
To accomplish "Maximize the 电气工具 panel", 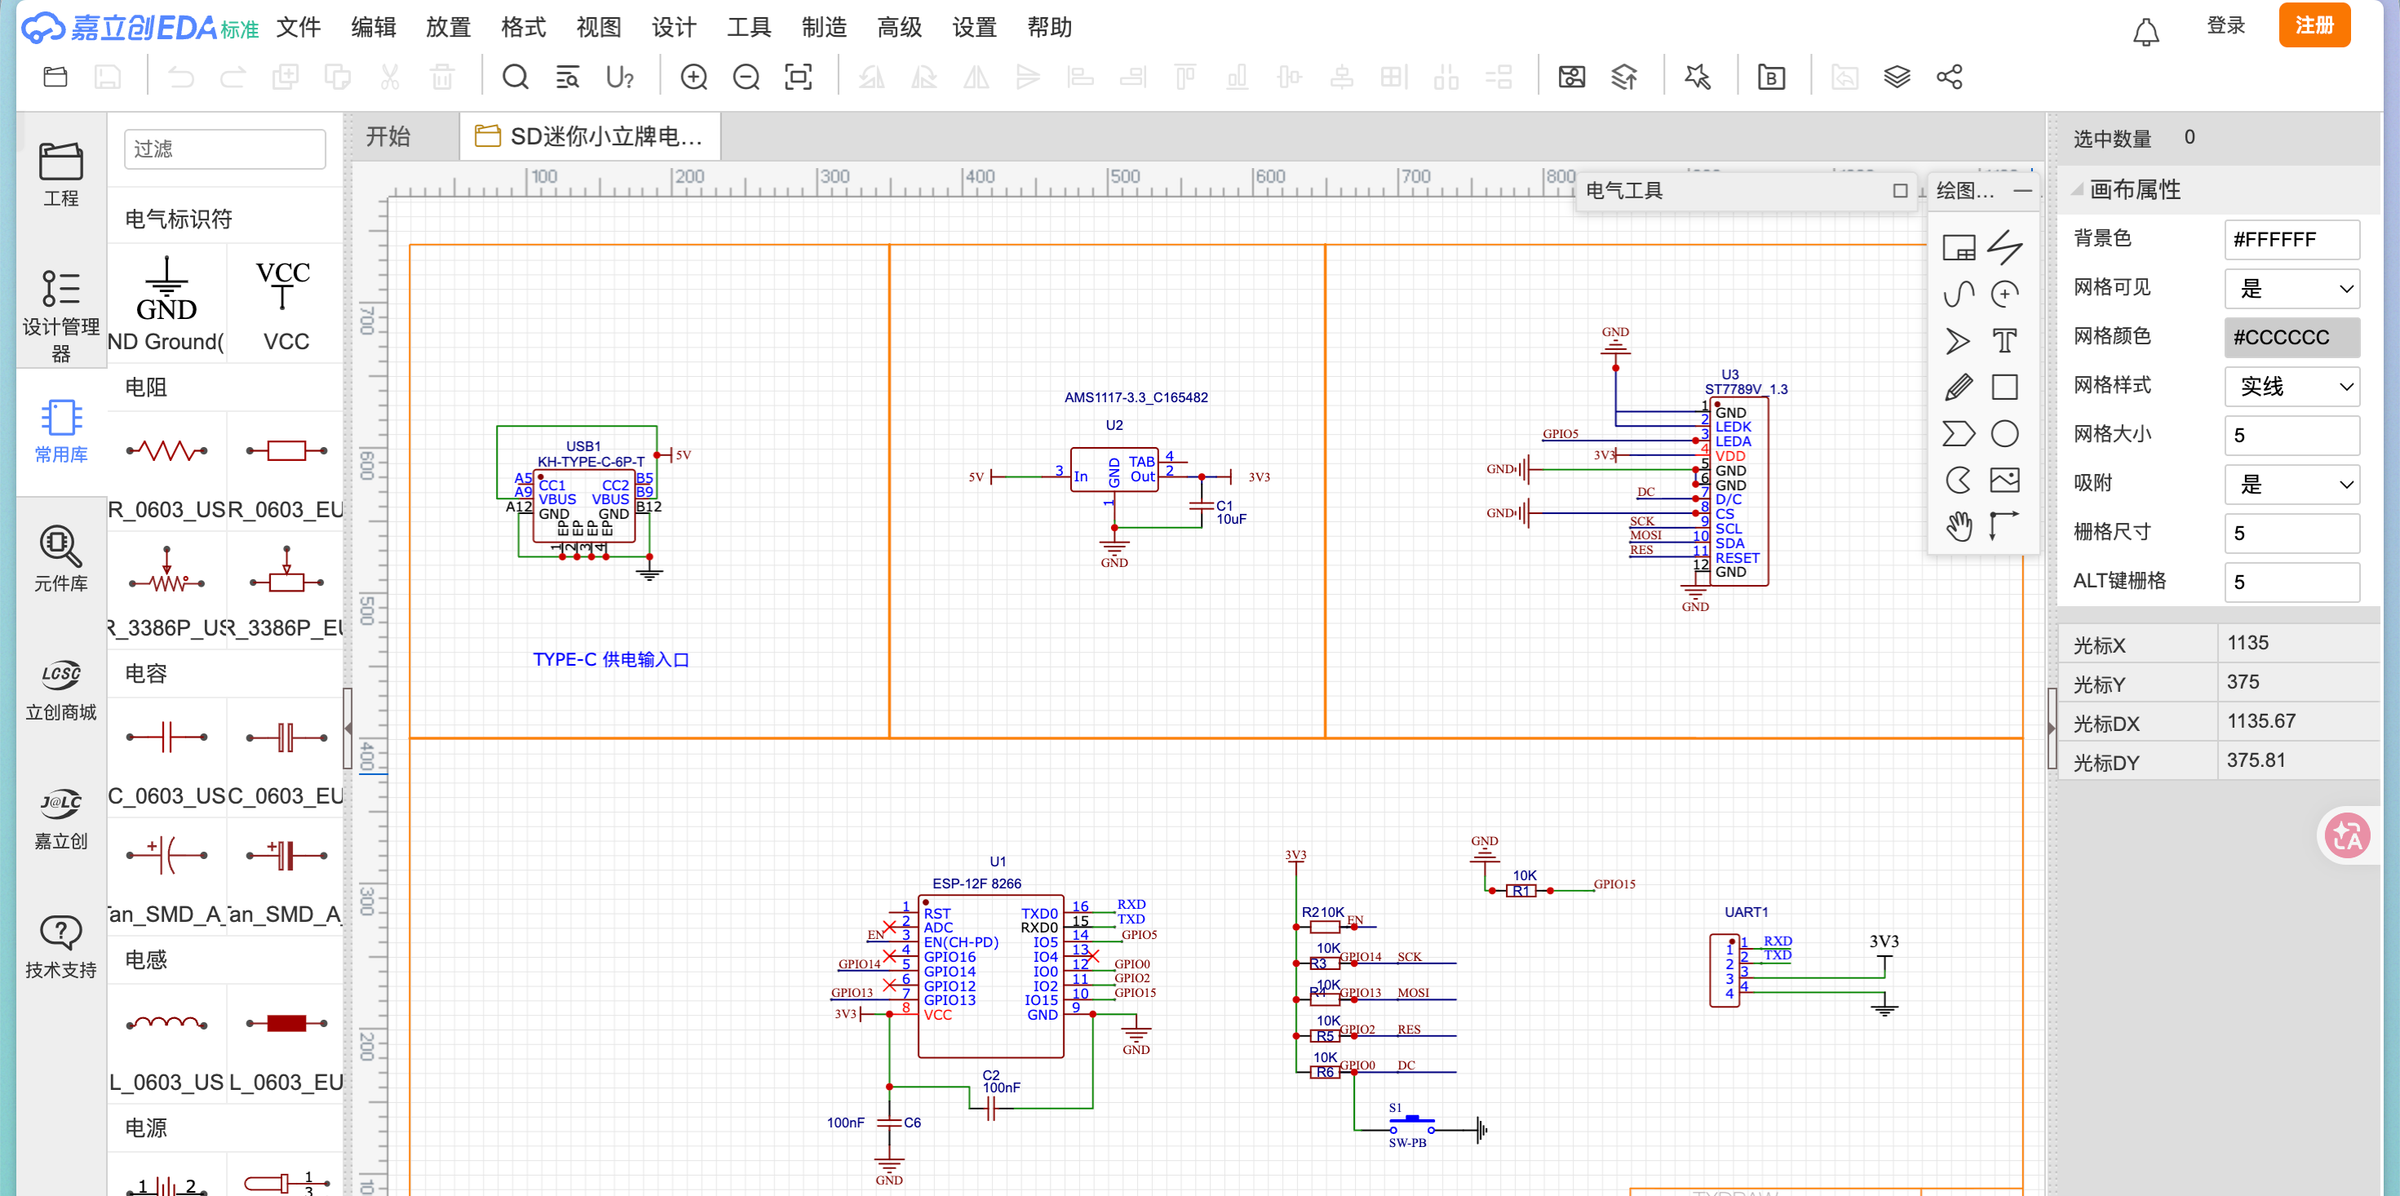I will point(1900,190).
